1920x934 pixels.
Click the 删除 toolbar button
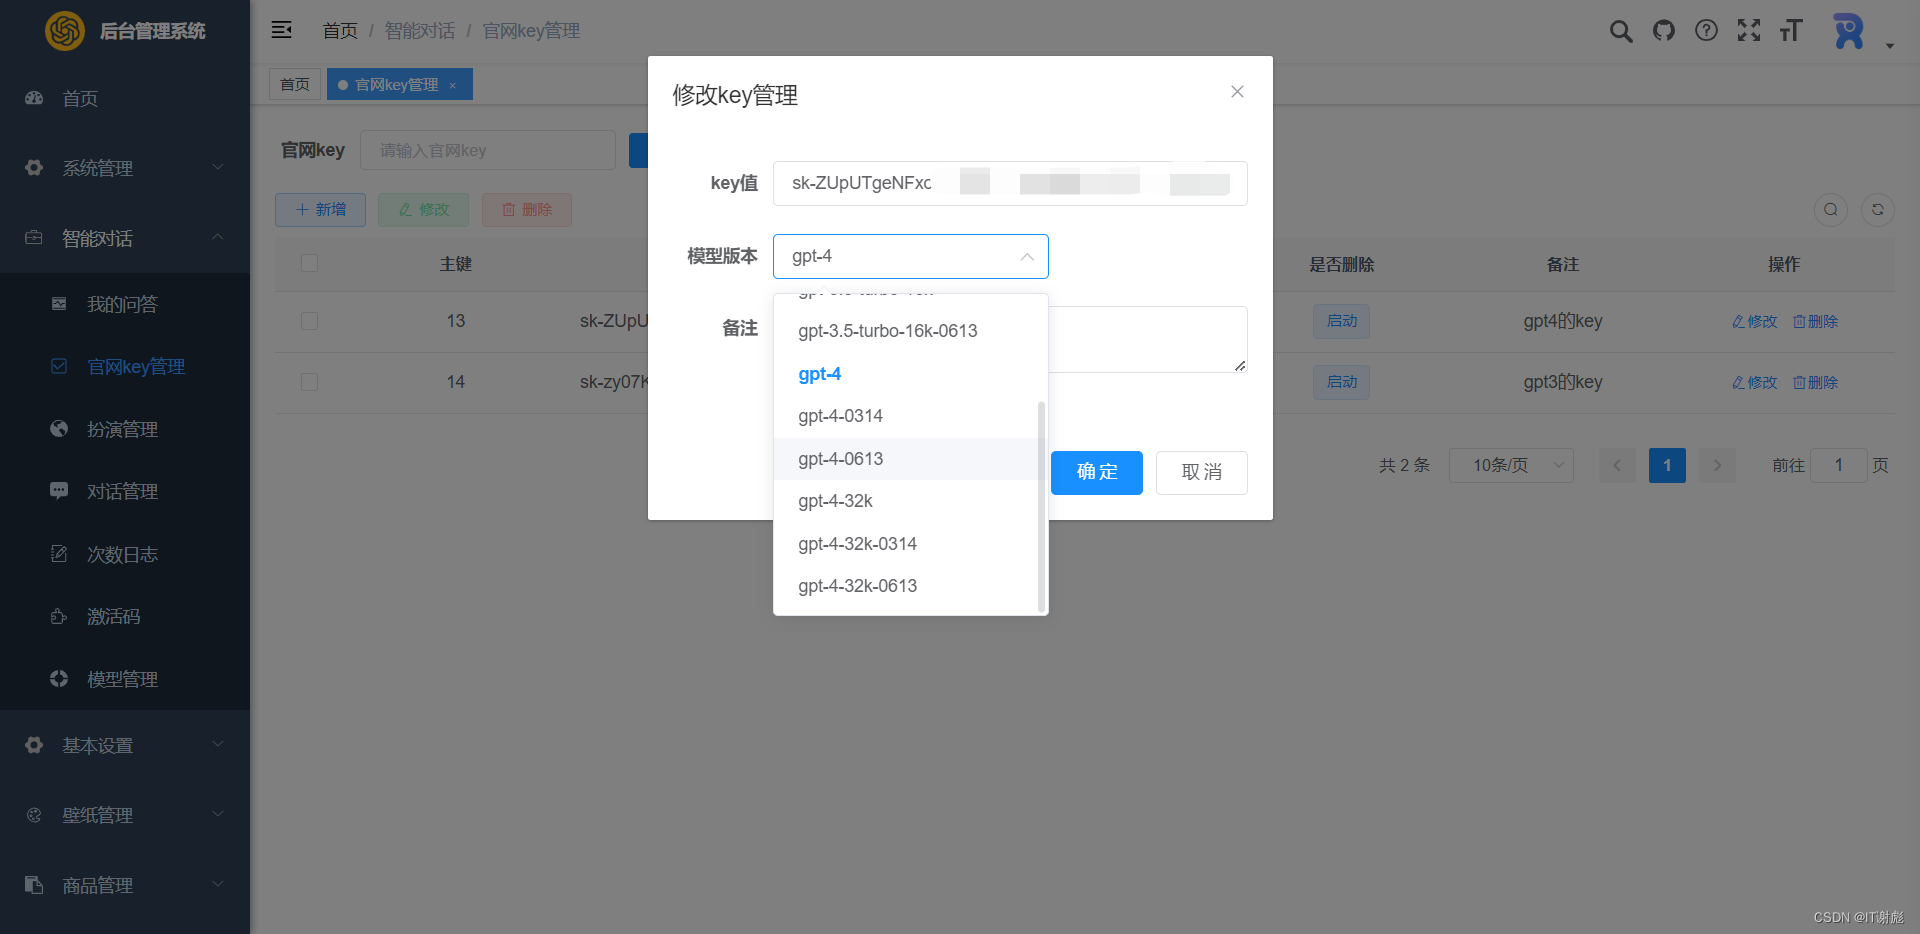[x=527, y=210]
